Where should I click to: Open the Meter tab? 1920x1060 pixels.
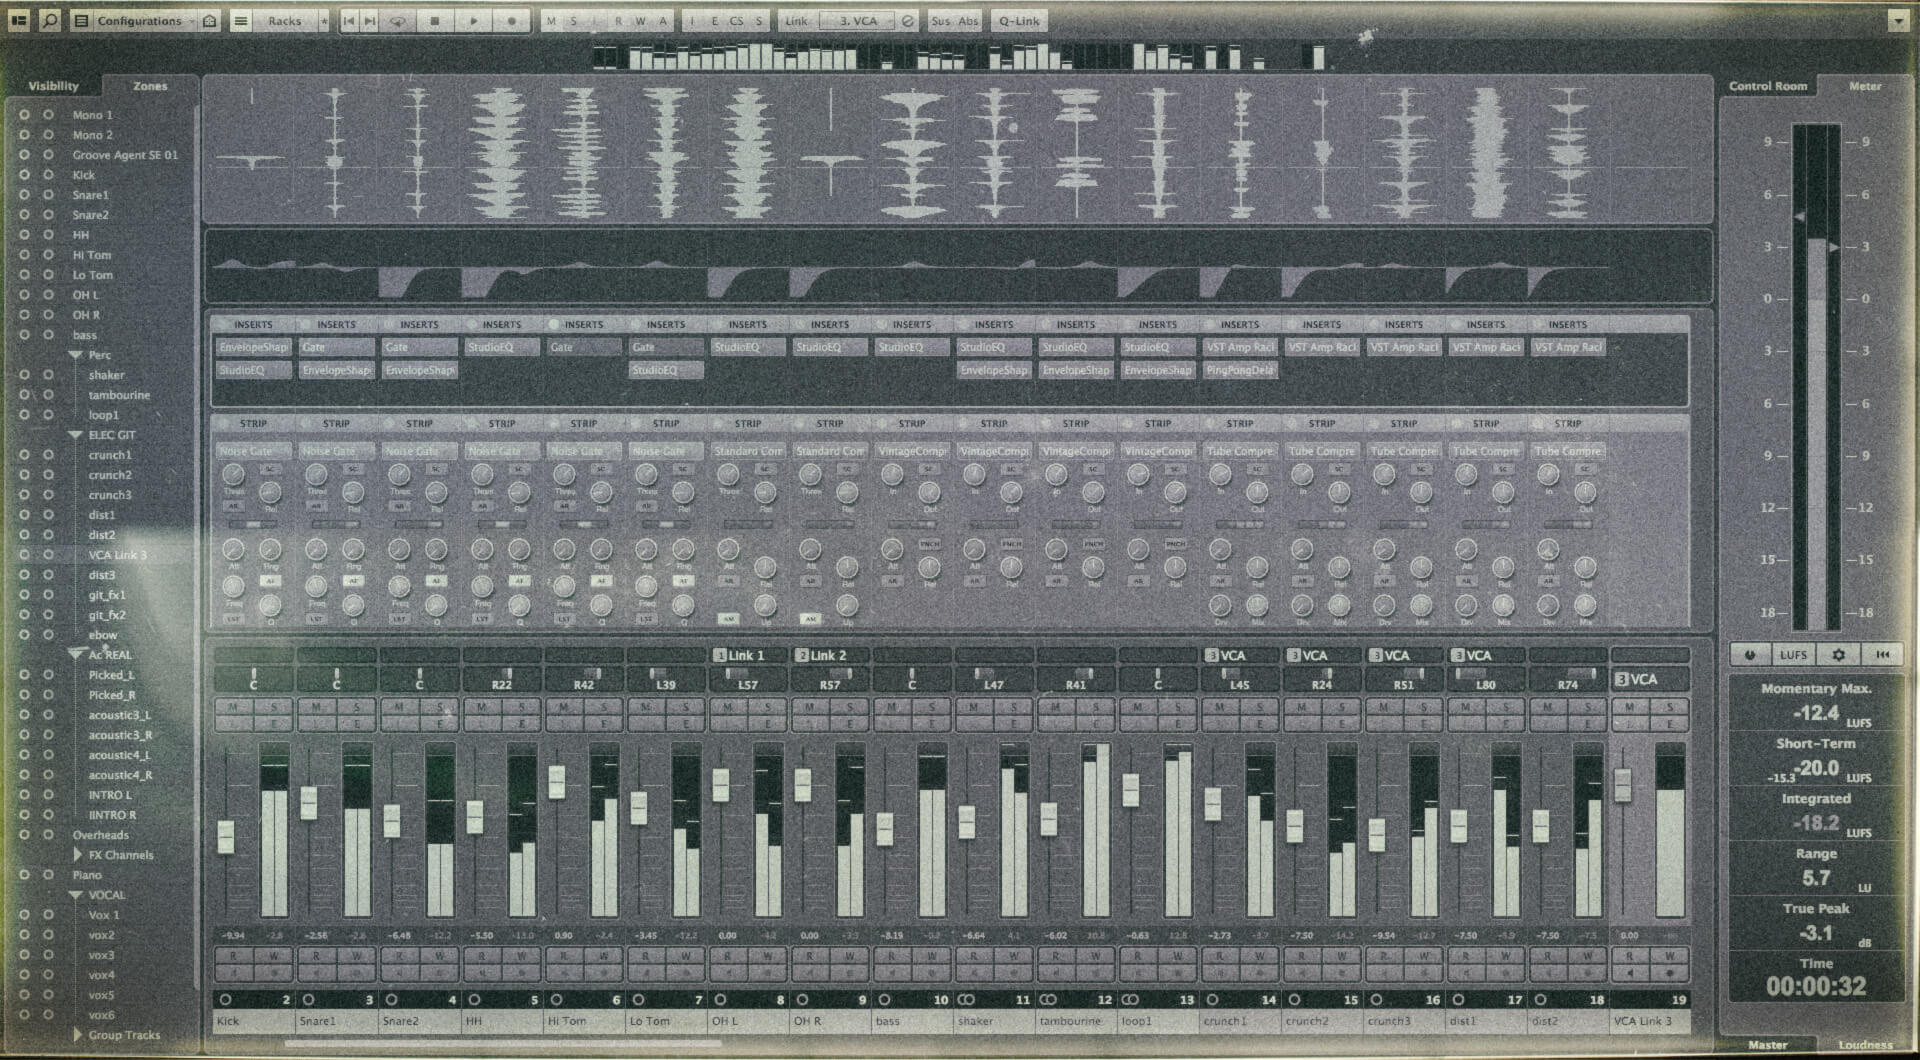[x=1865, y=86]
